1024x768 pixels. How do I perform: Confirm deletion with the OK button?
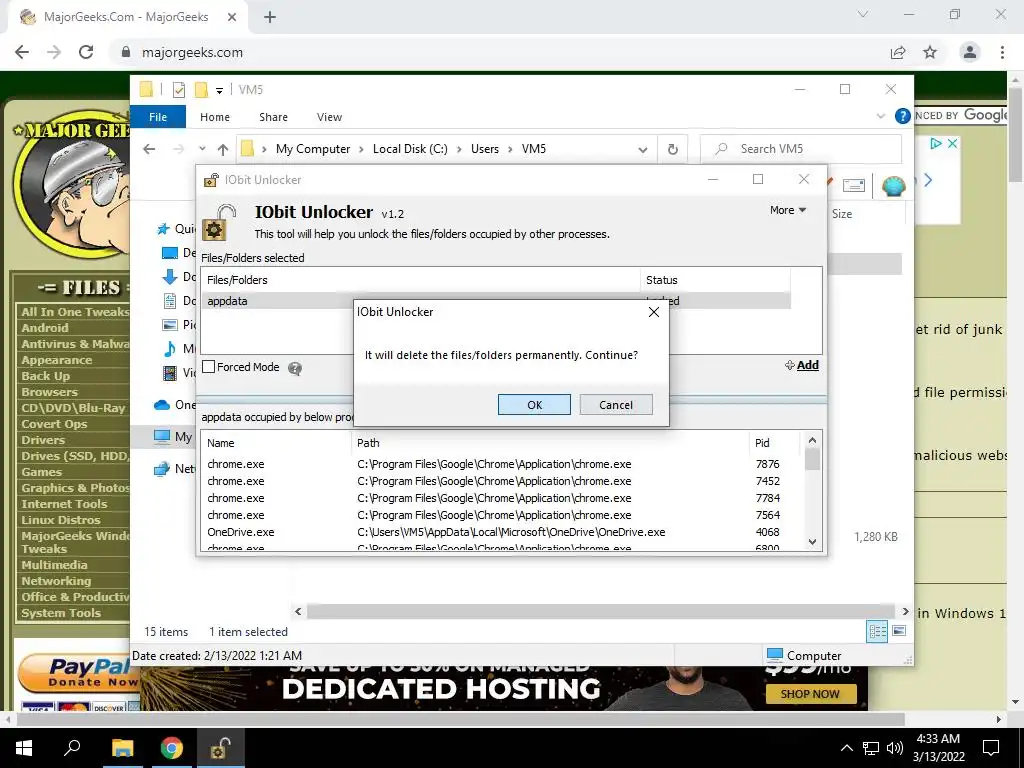point(534,404)
